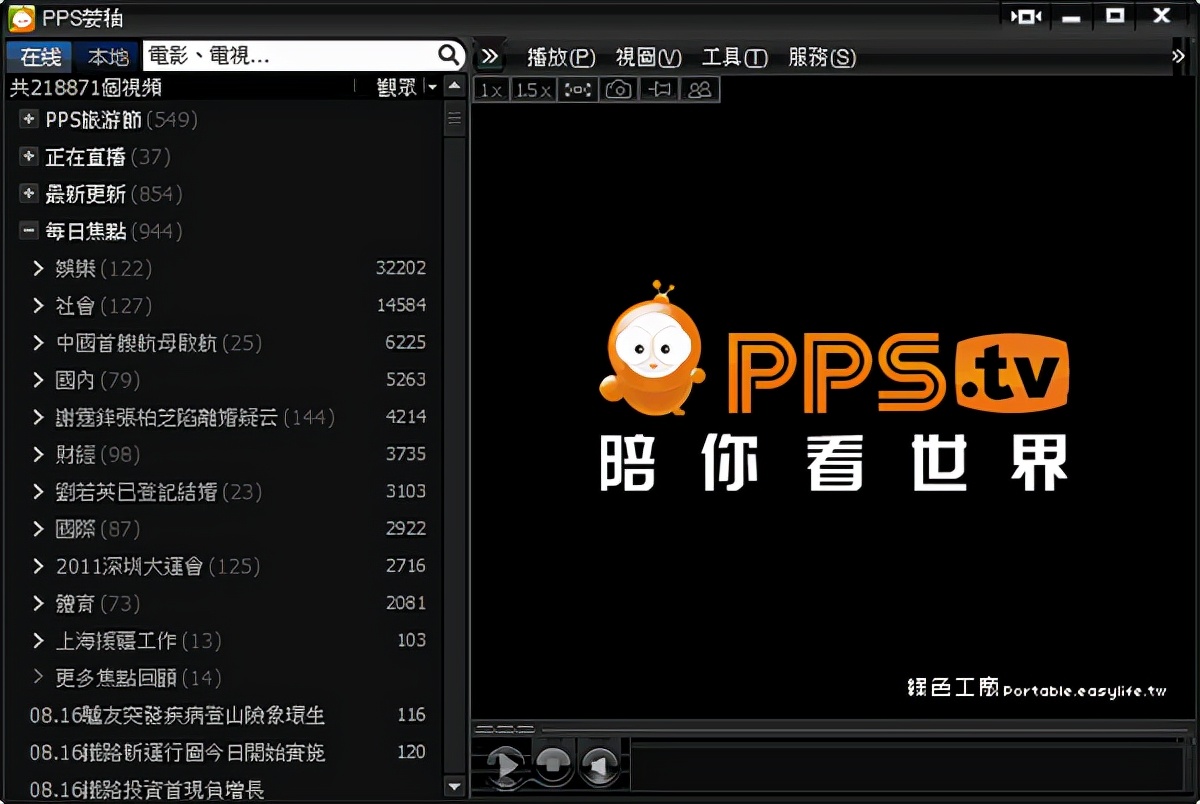Switch to the 本地 tab
Screen dimensions: 1200x804
point(106,57)
